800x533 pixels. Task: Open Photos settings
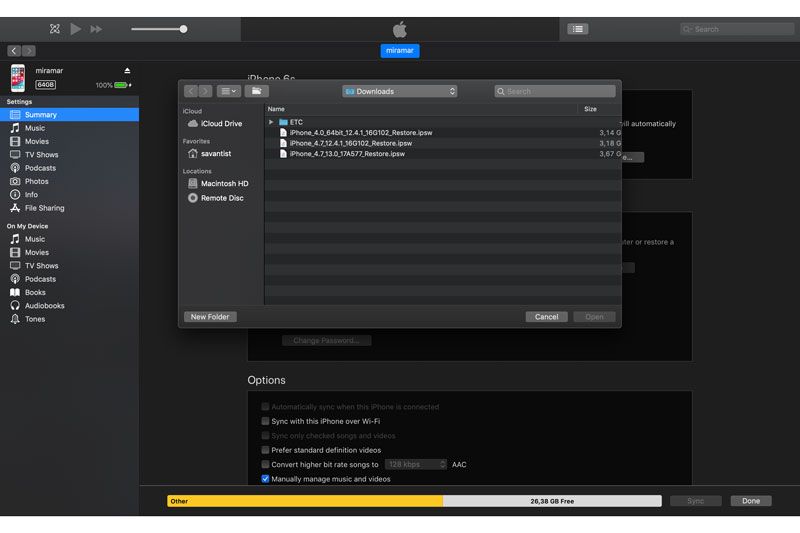point(69,181)
